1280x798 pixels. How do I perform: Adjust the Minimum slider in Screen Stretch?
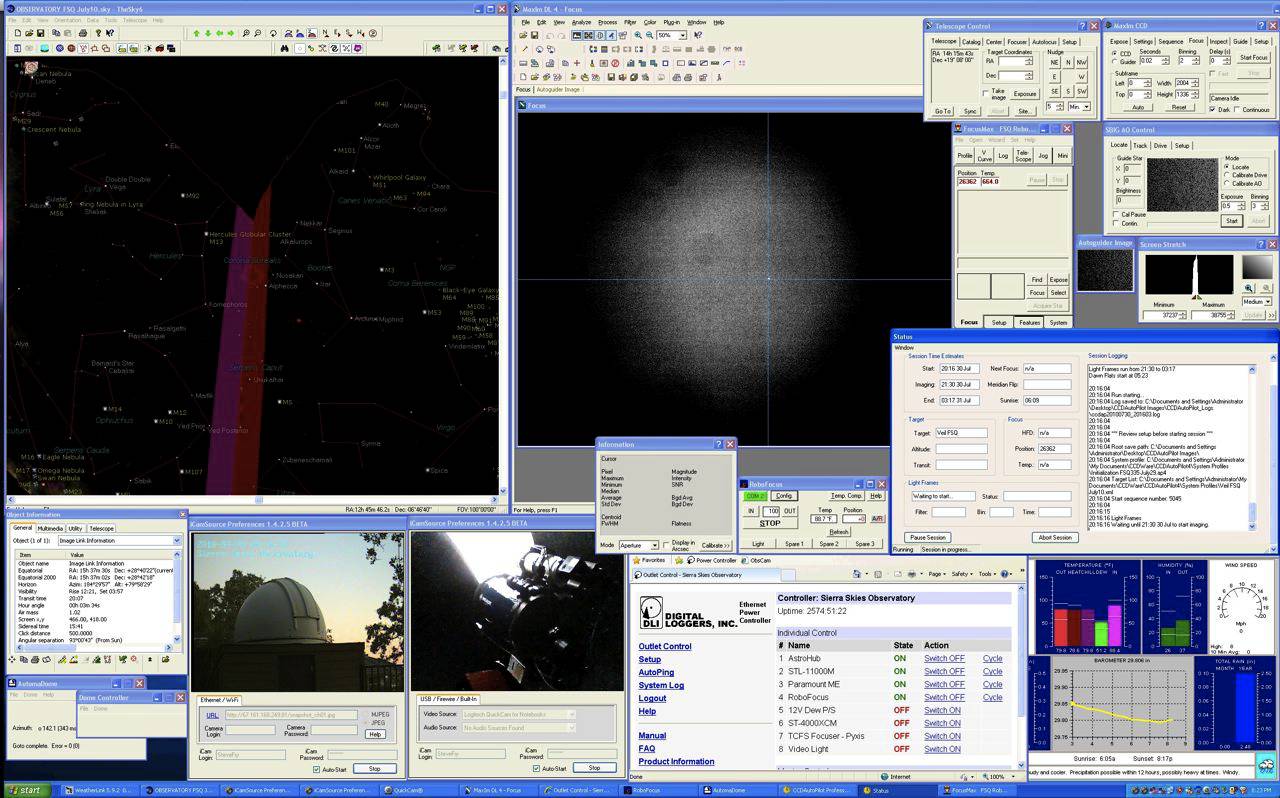1194,297
